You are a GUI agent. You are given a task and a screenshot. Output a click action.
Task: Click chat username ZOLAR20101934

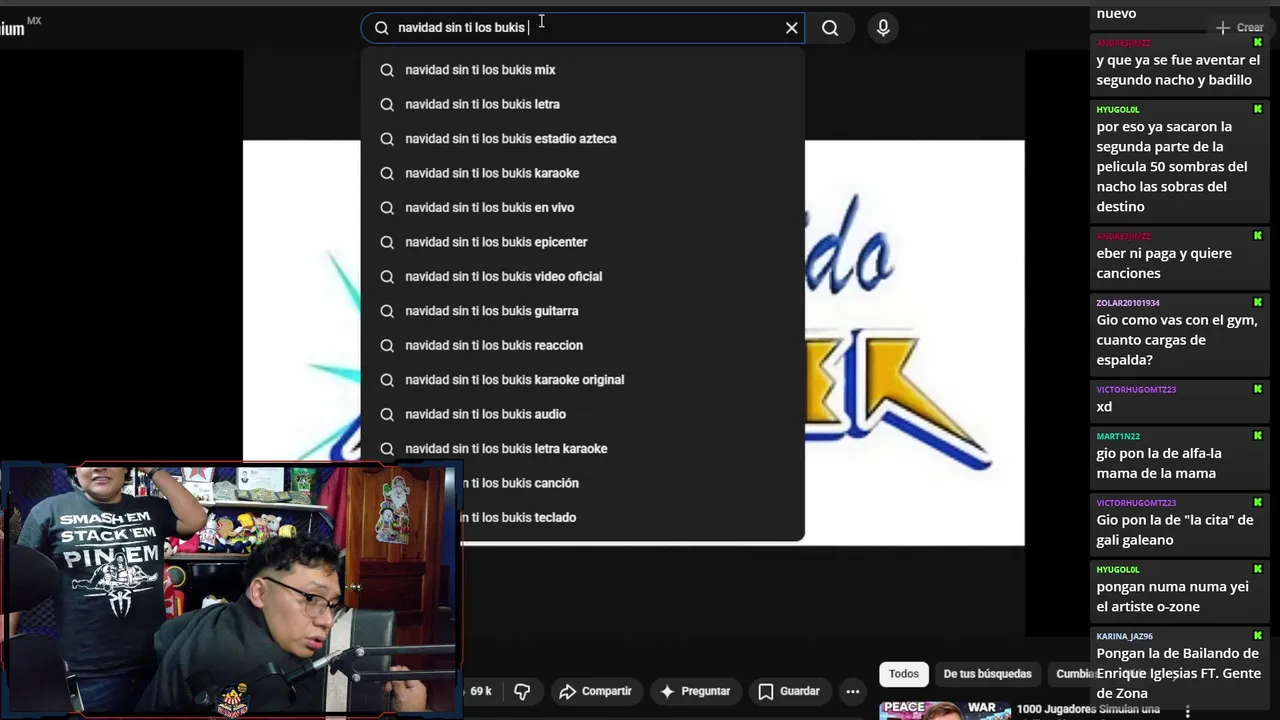pyautogui.click(x=1128, y=303)
